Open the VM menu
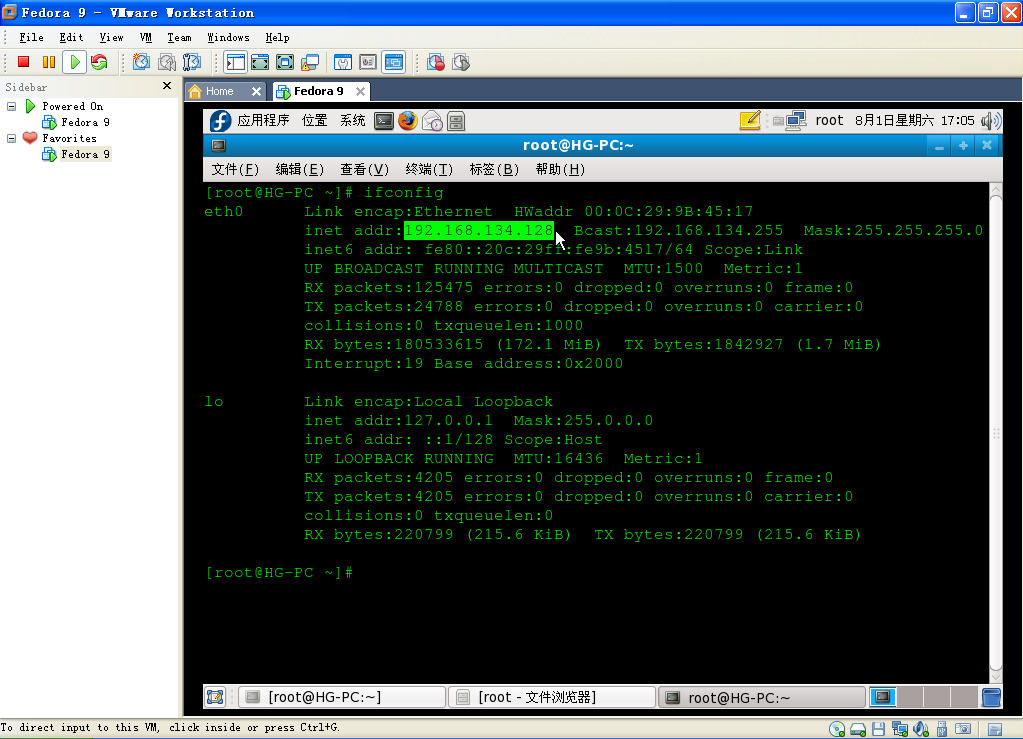Screen dimensions: 1023x739 coord(146,37)
